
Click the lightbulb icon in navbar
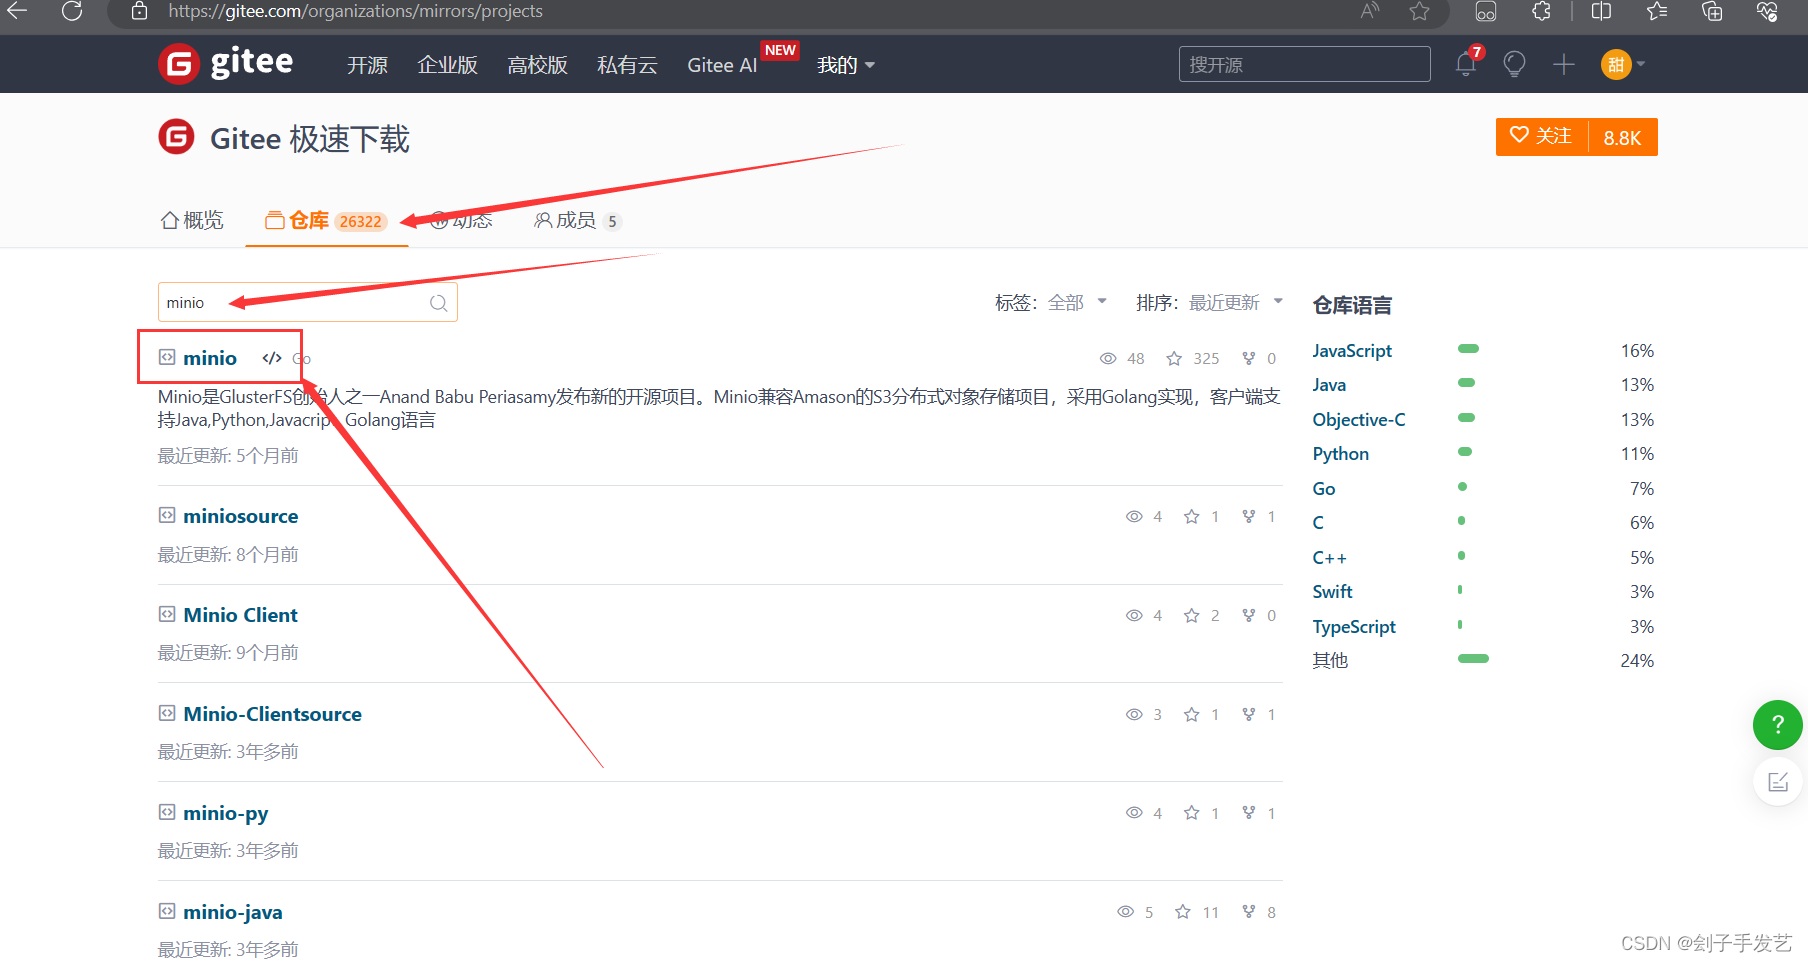tap(1514, 64)
